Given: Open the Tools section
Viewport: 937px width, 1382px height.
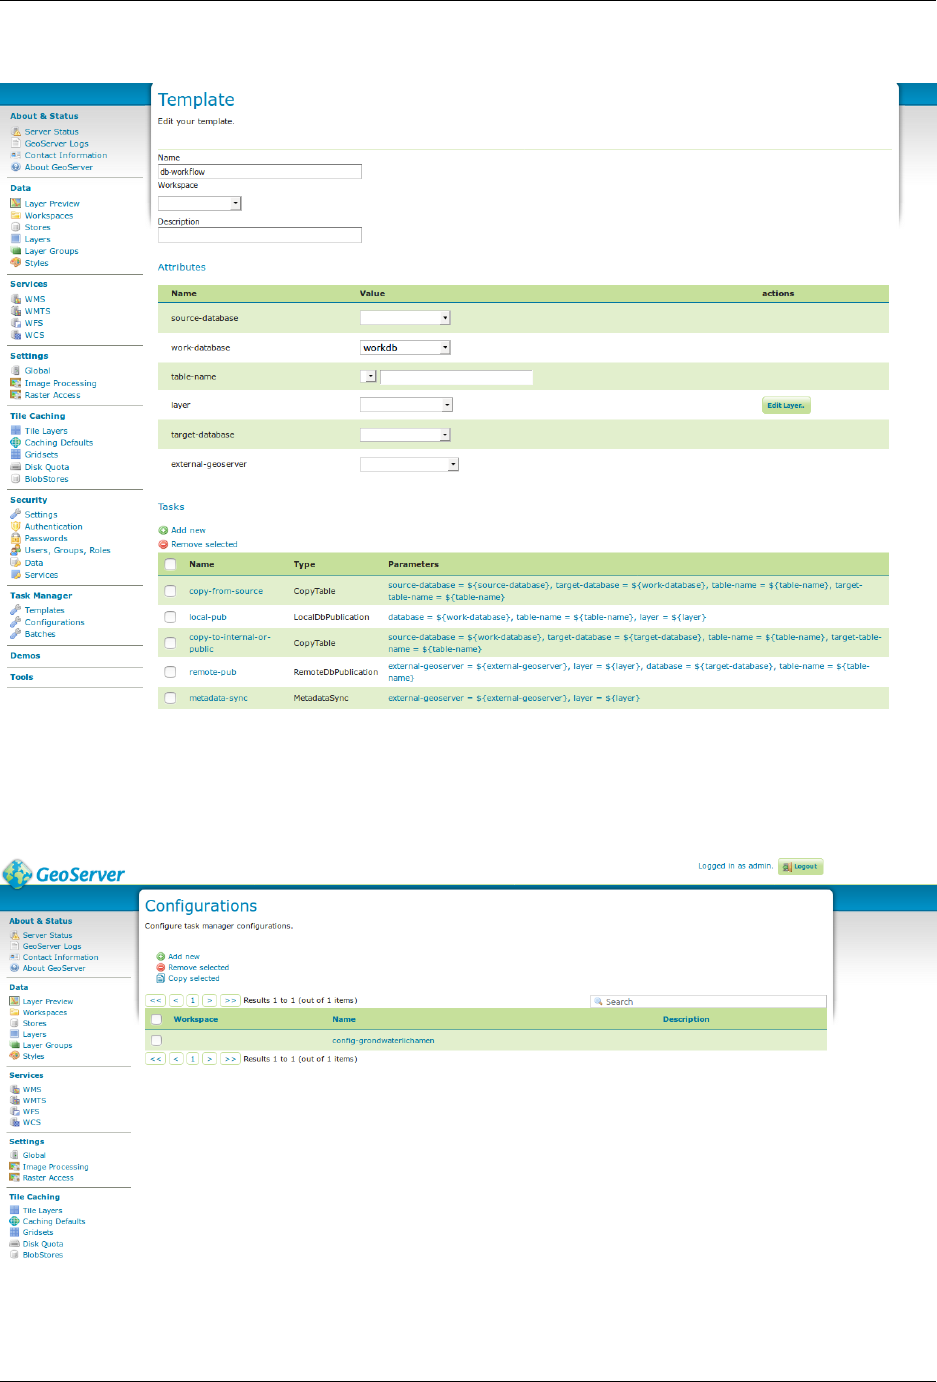Looking at the screenshot, I should pos(21,677).
